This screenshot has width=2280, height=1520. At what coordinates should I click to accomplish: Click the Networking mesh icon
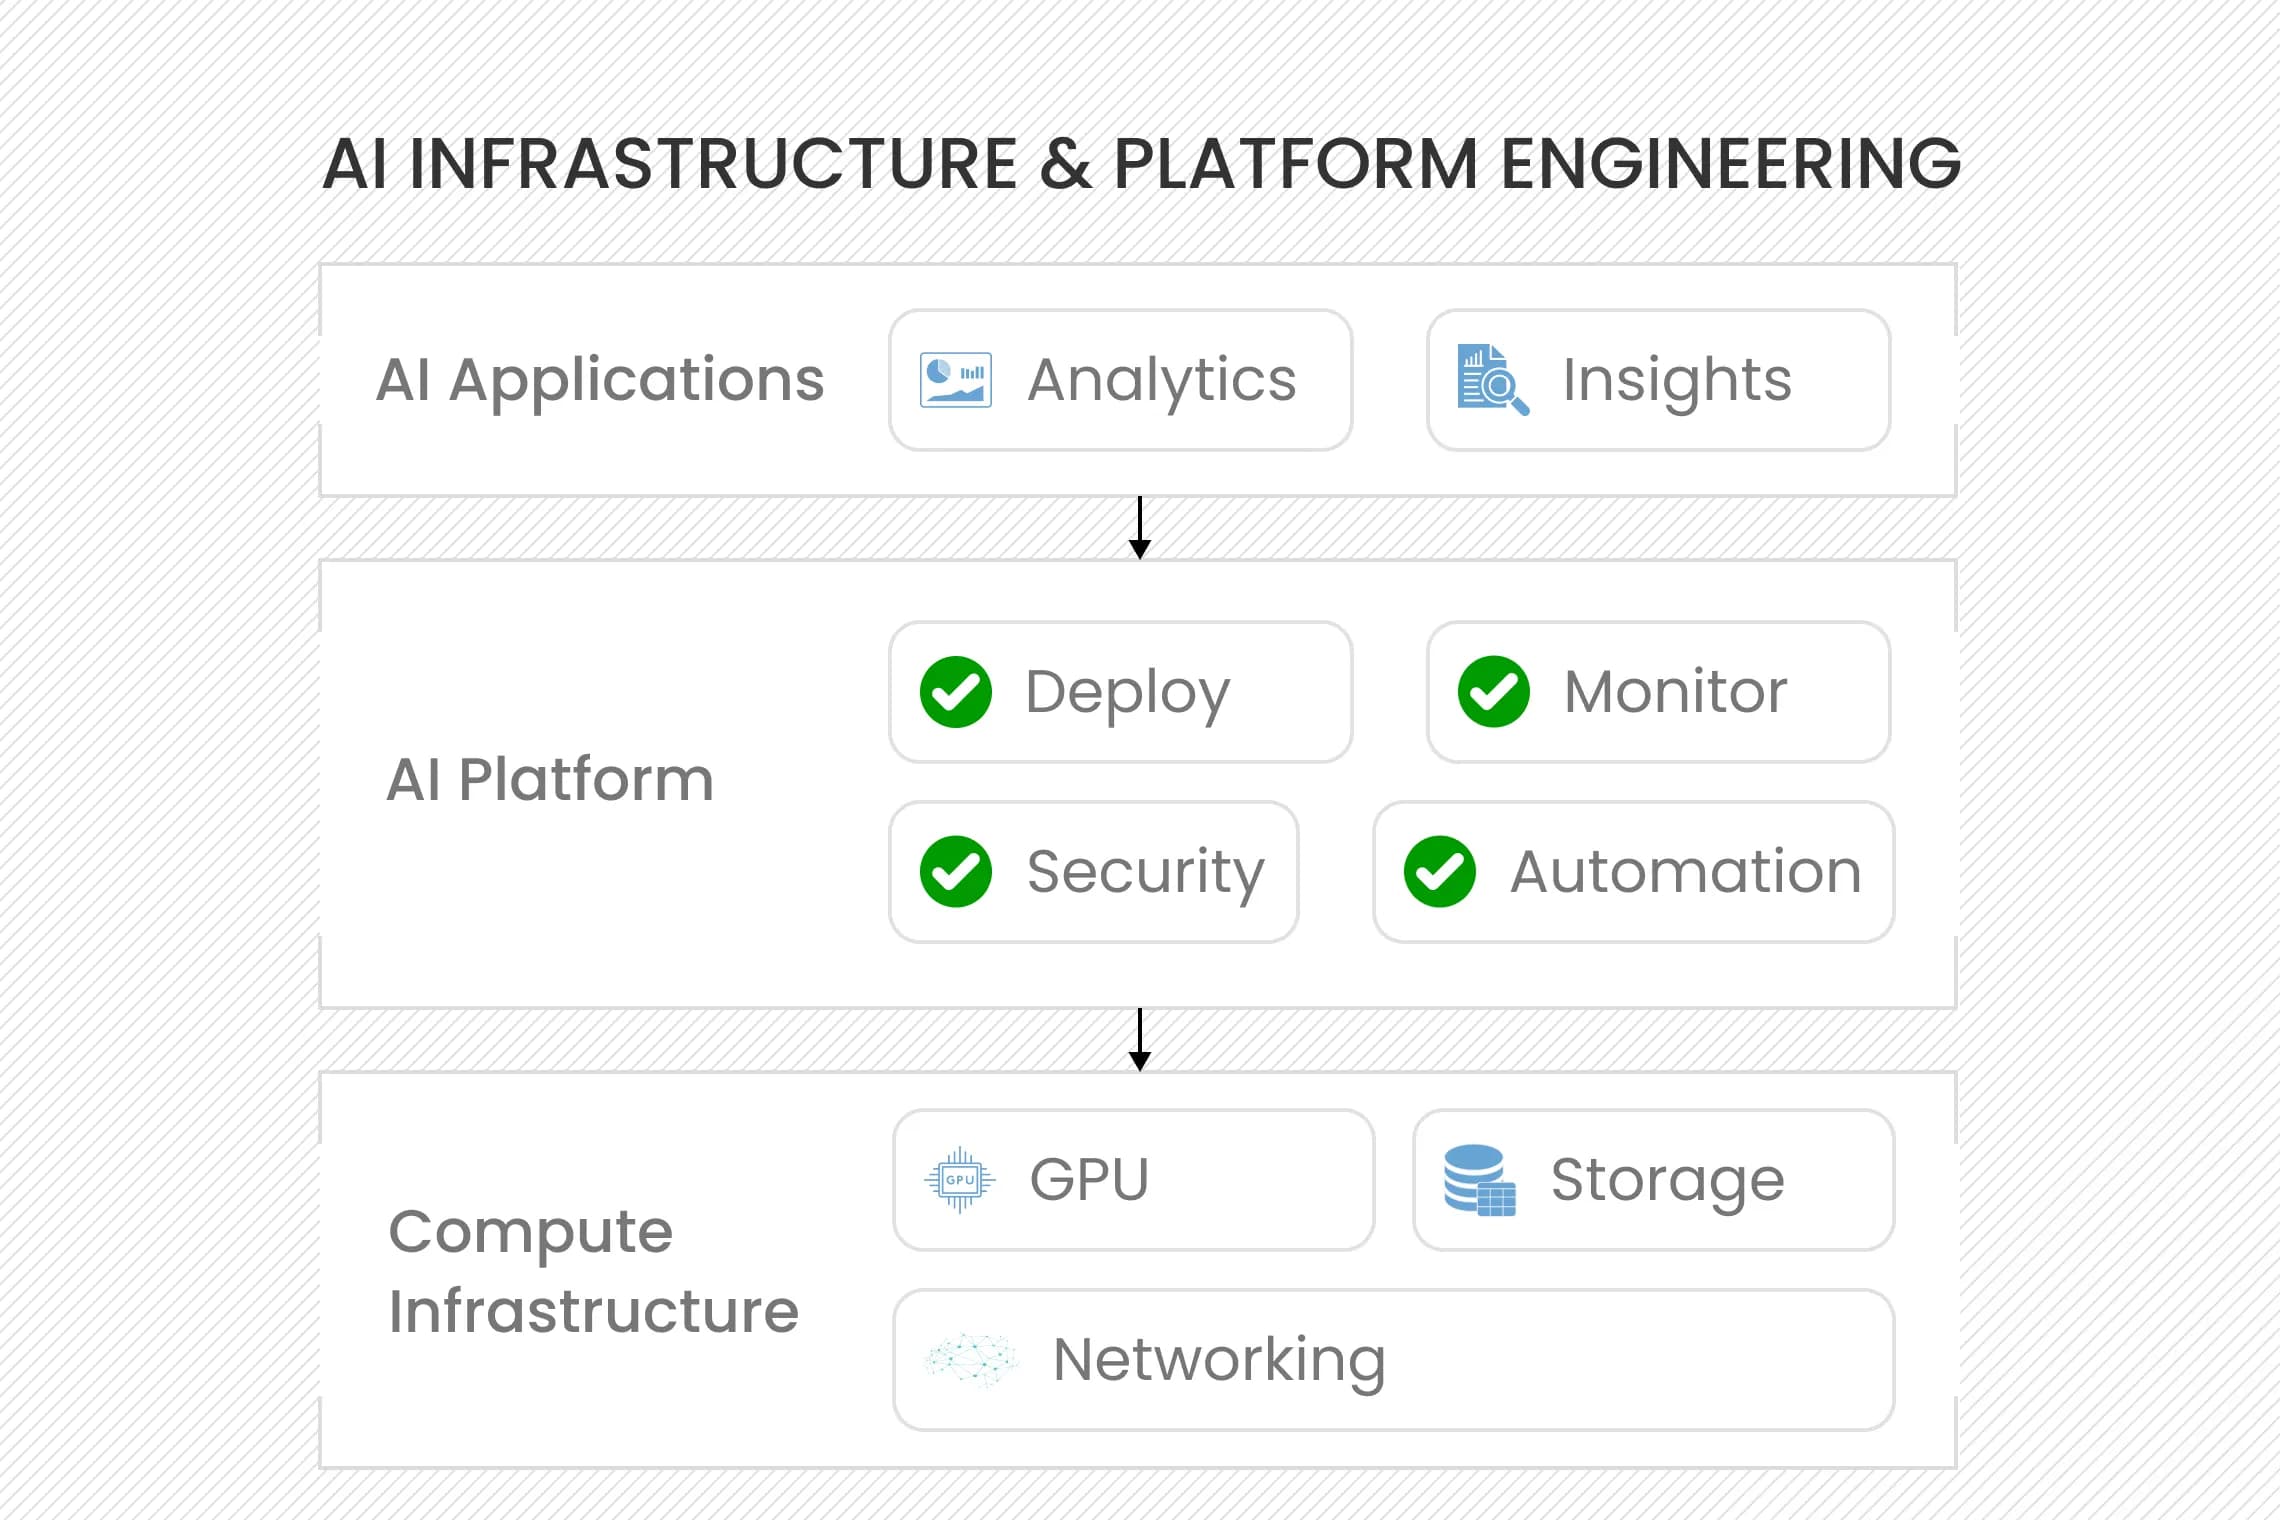[971, 1360]
